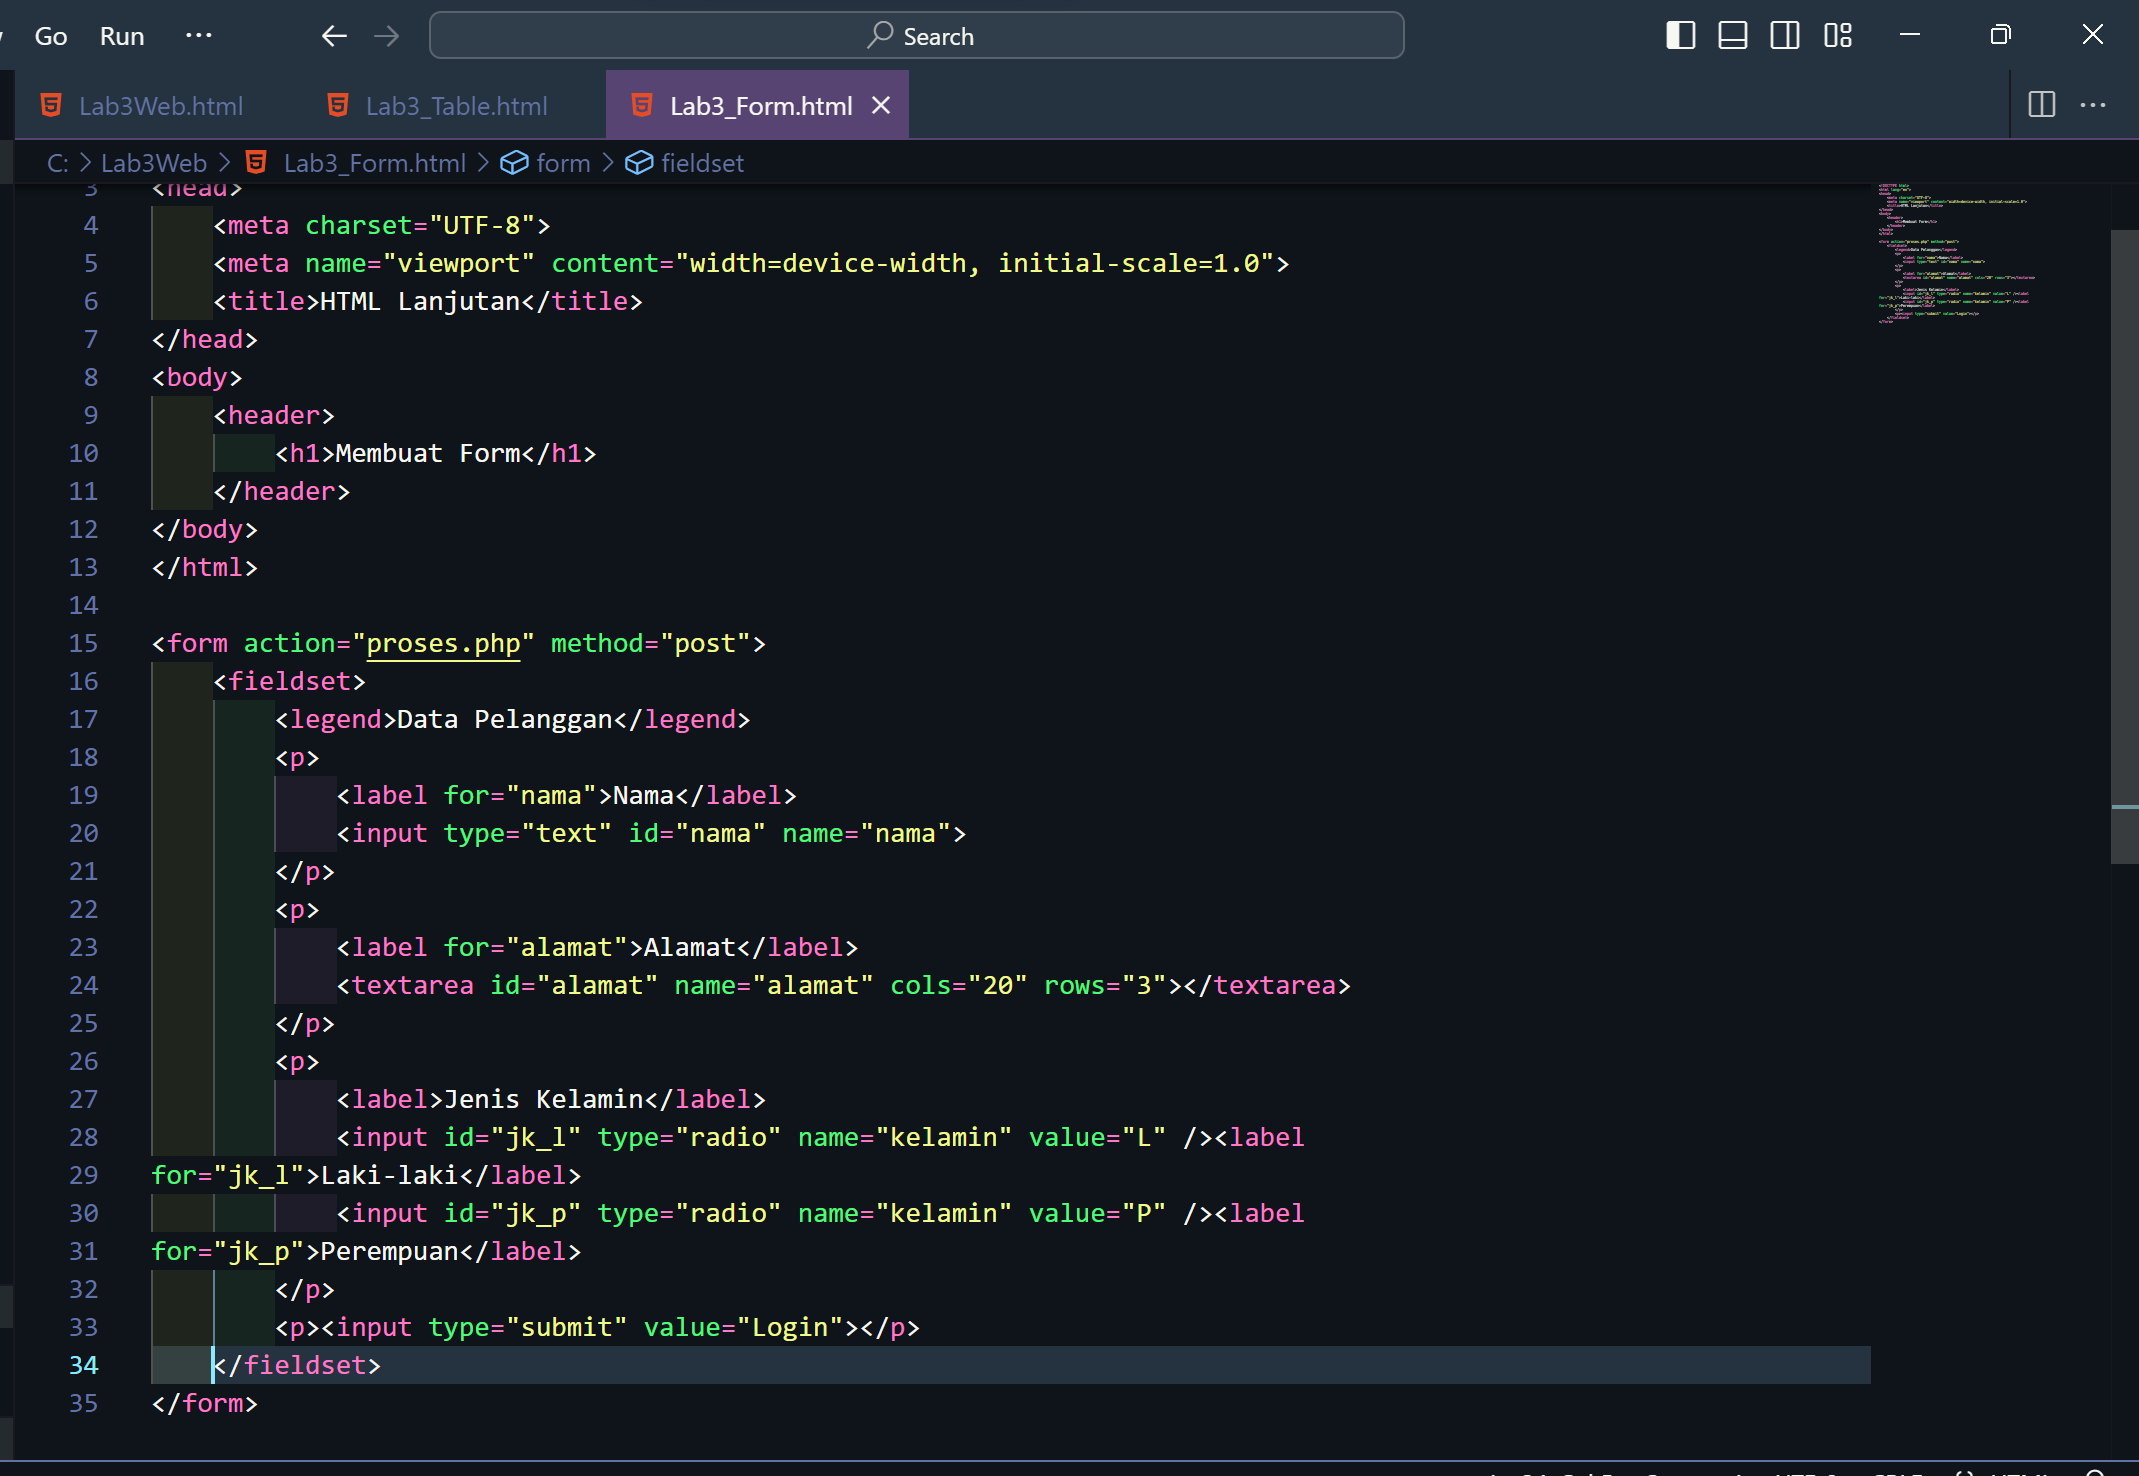This screenshot has width=2139, height=1476.
Task: Follow the proses.php link in the code
Action: 443,643
